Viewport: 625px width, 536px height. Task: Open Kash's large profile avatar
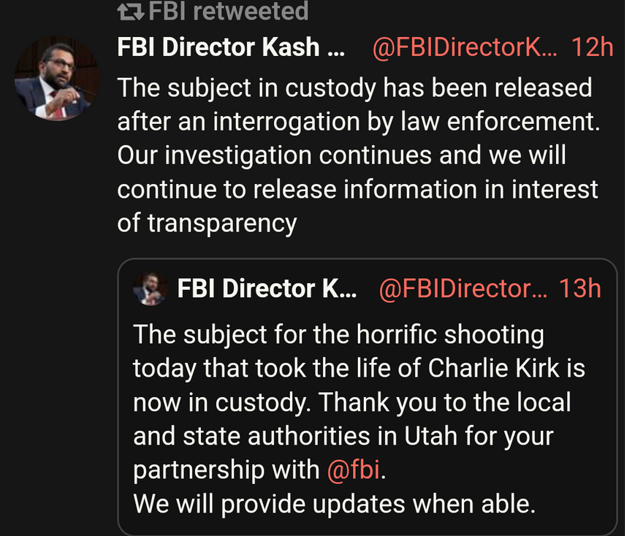coord(58,79)
